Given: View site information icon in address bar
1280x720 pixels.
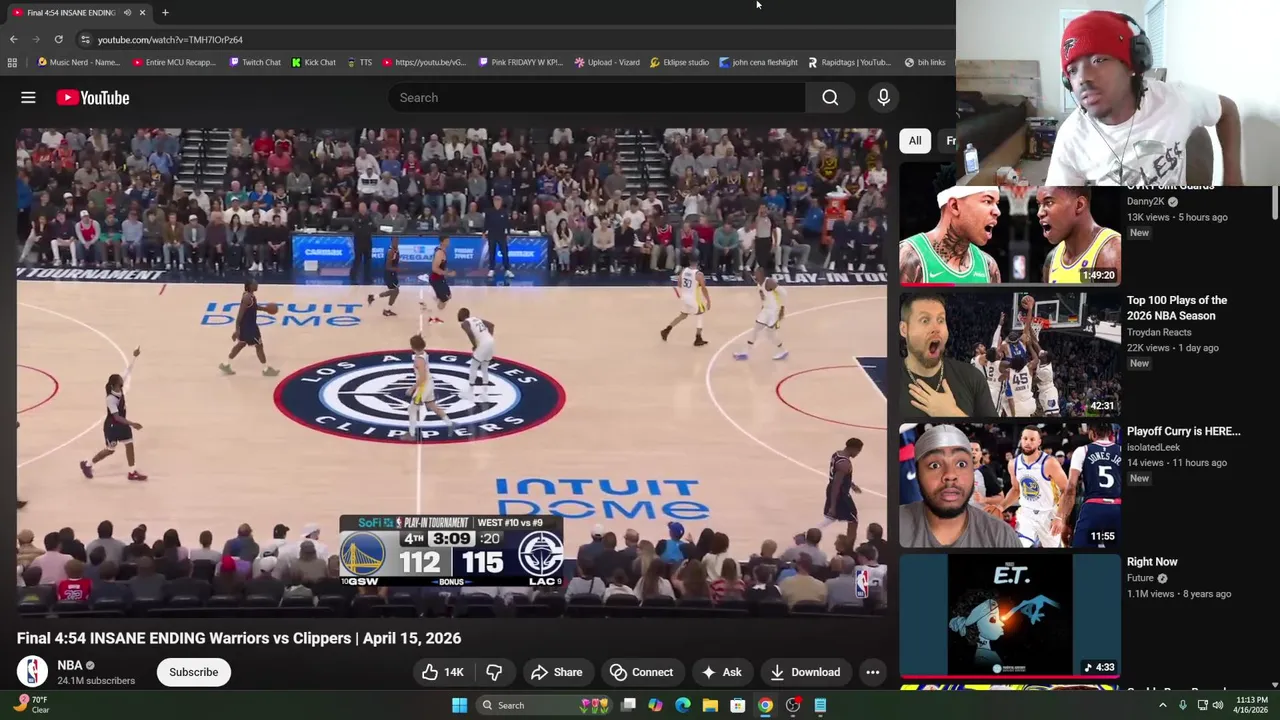Looking at the screenshot, I should point(85,39).
